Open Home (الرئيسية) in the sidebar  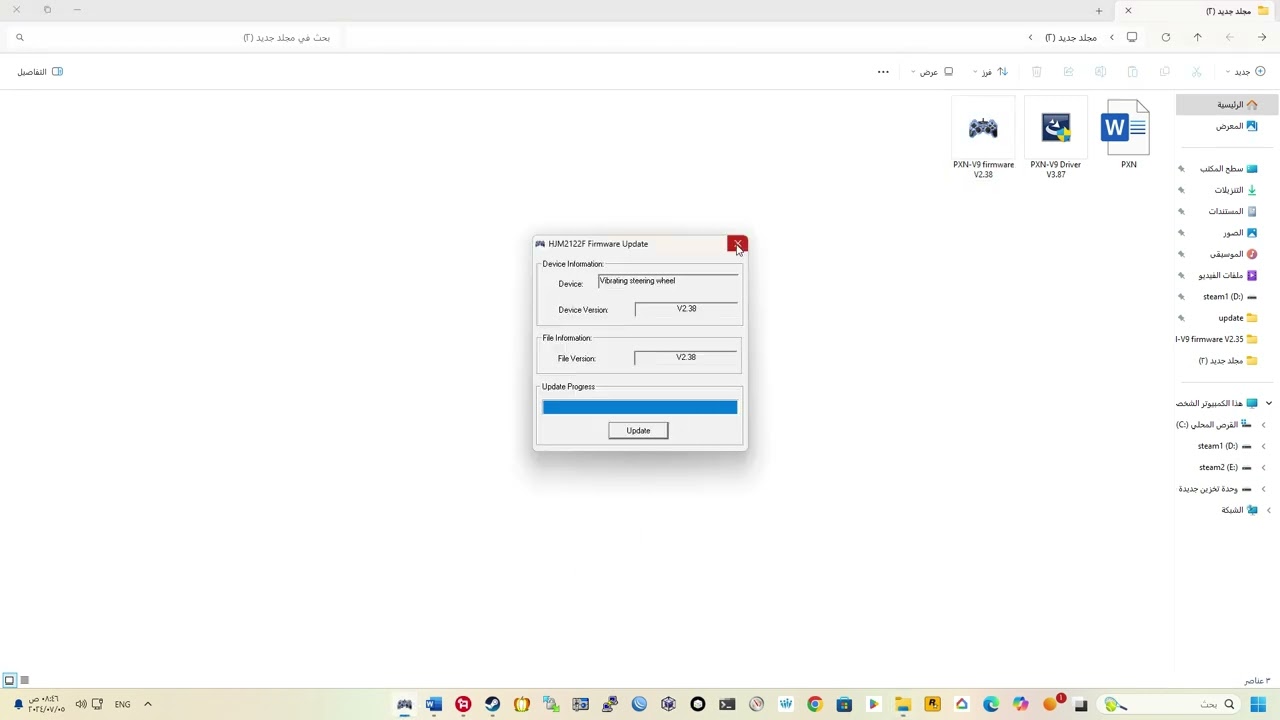(1227, 105)
